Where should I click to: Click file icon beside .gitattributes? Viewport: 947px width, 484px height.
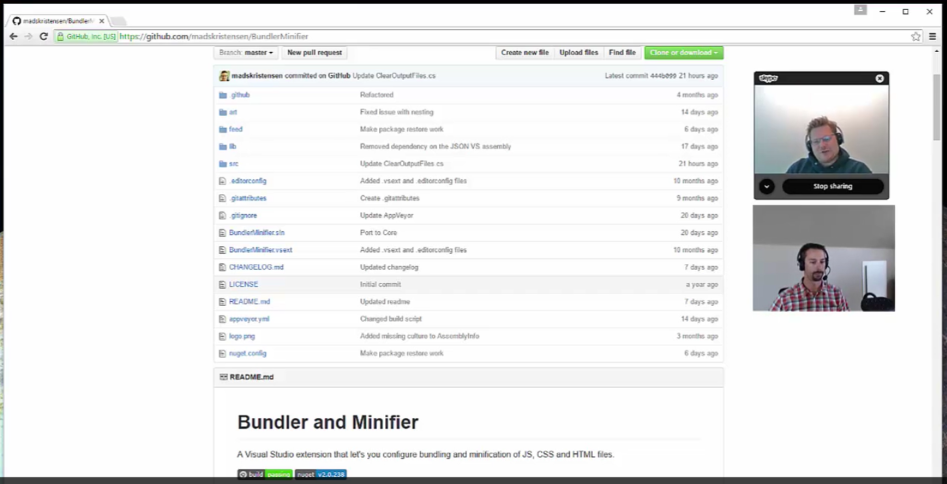[223, 198]
